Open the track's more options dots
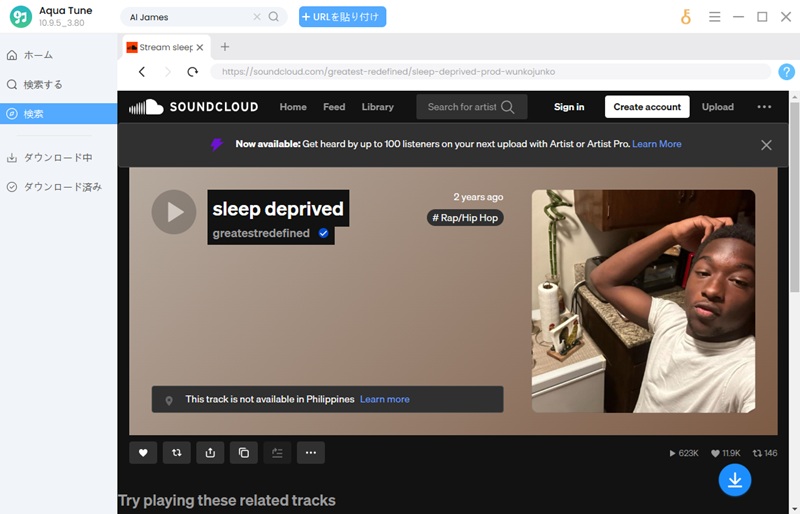The height and width of the screenshot is (514, 800). pyautogui.click(x=311, y=453)
